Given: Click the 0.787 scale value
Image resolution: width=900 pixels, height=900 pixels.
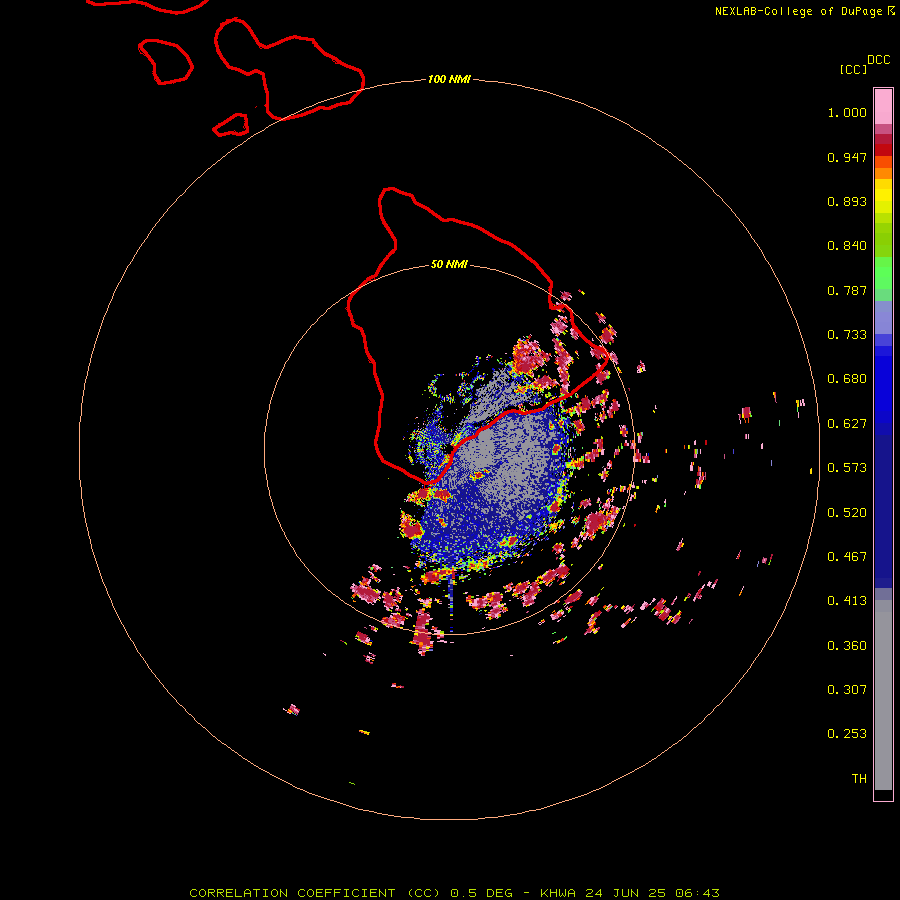Looking at the screenshot, I should (x=847, y=290).
